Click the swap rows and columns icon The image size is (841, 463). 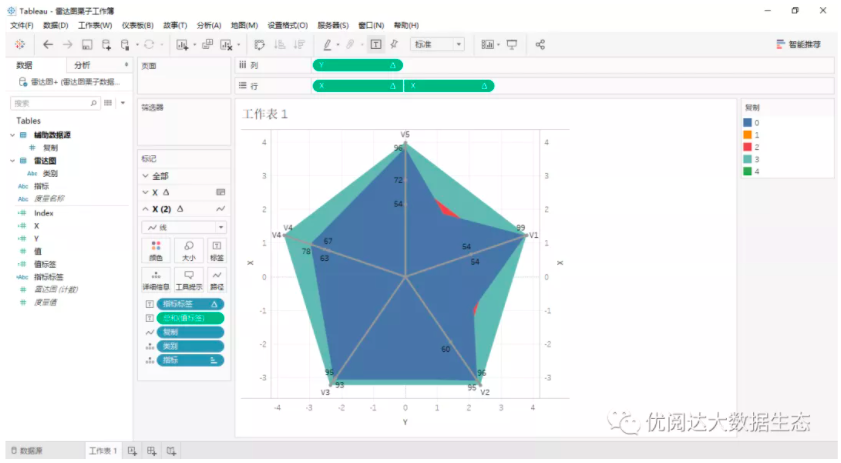click(x=260, y=45)
